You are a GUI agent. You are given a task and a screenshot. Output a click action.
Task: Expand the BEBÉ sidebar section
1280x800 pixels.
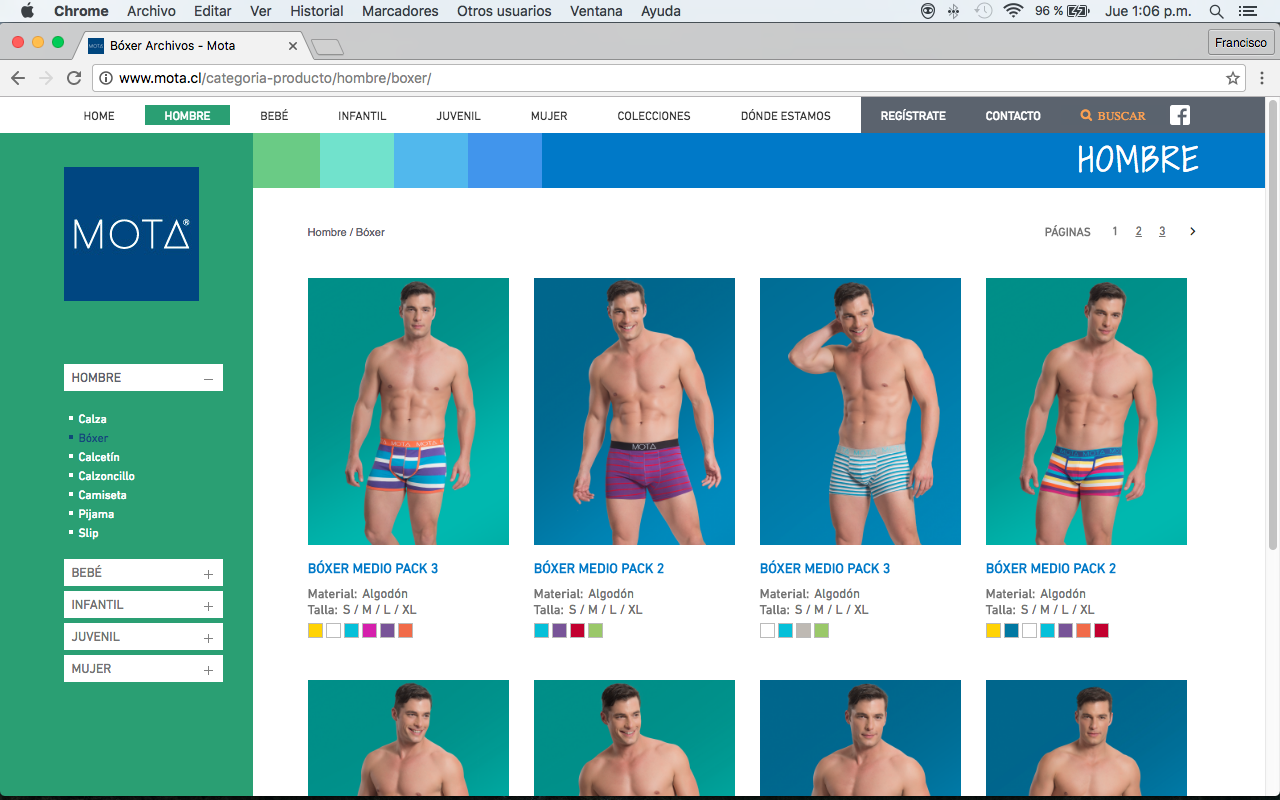click(x=208, y=574)
